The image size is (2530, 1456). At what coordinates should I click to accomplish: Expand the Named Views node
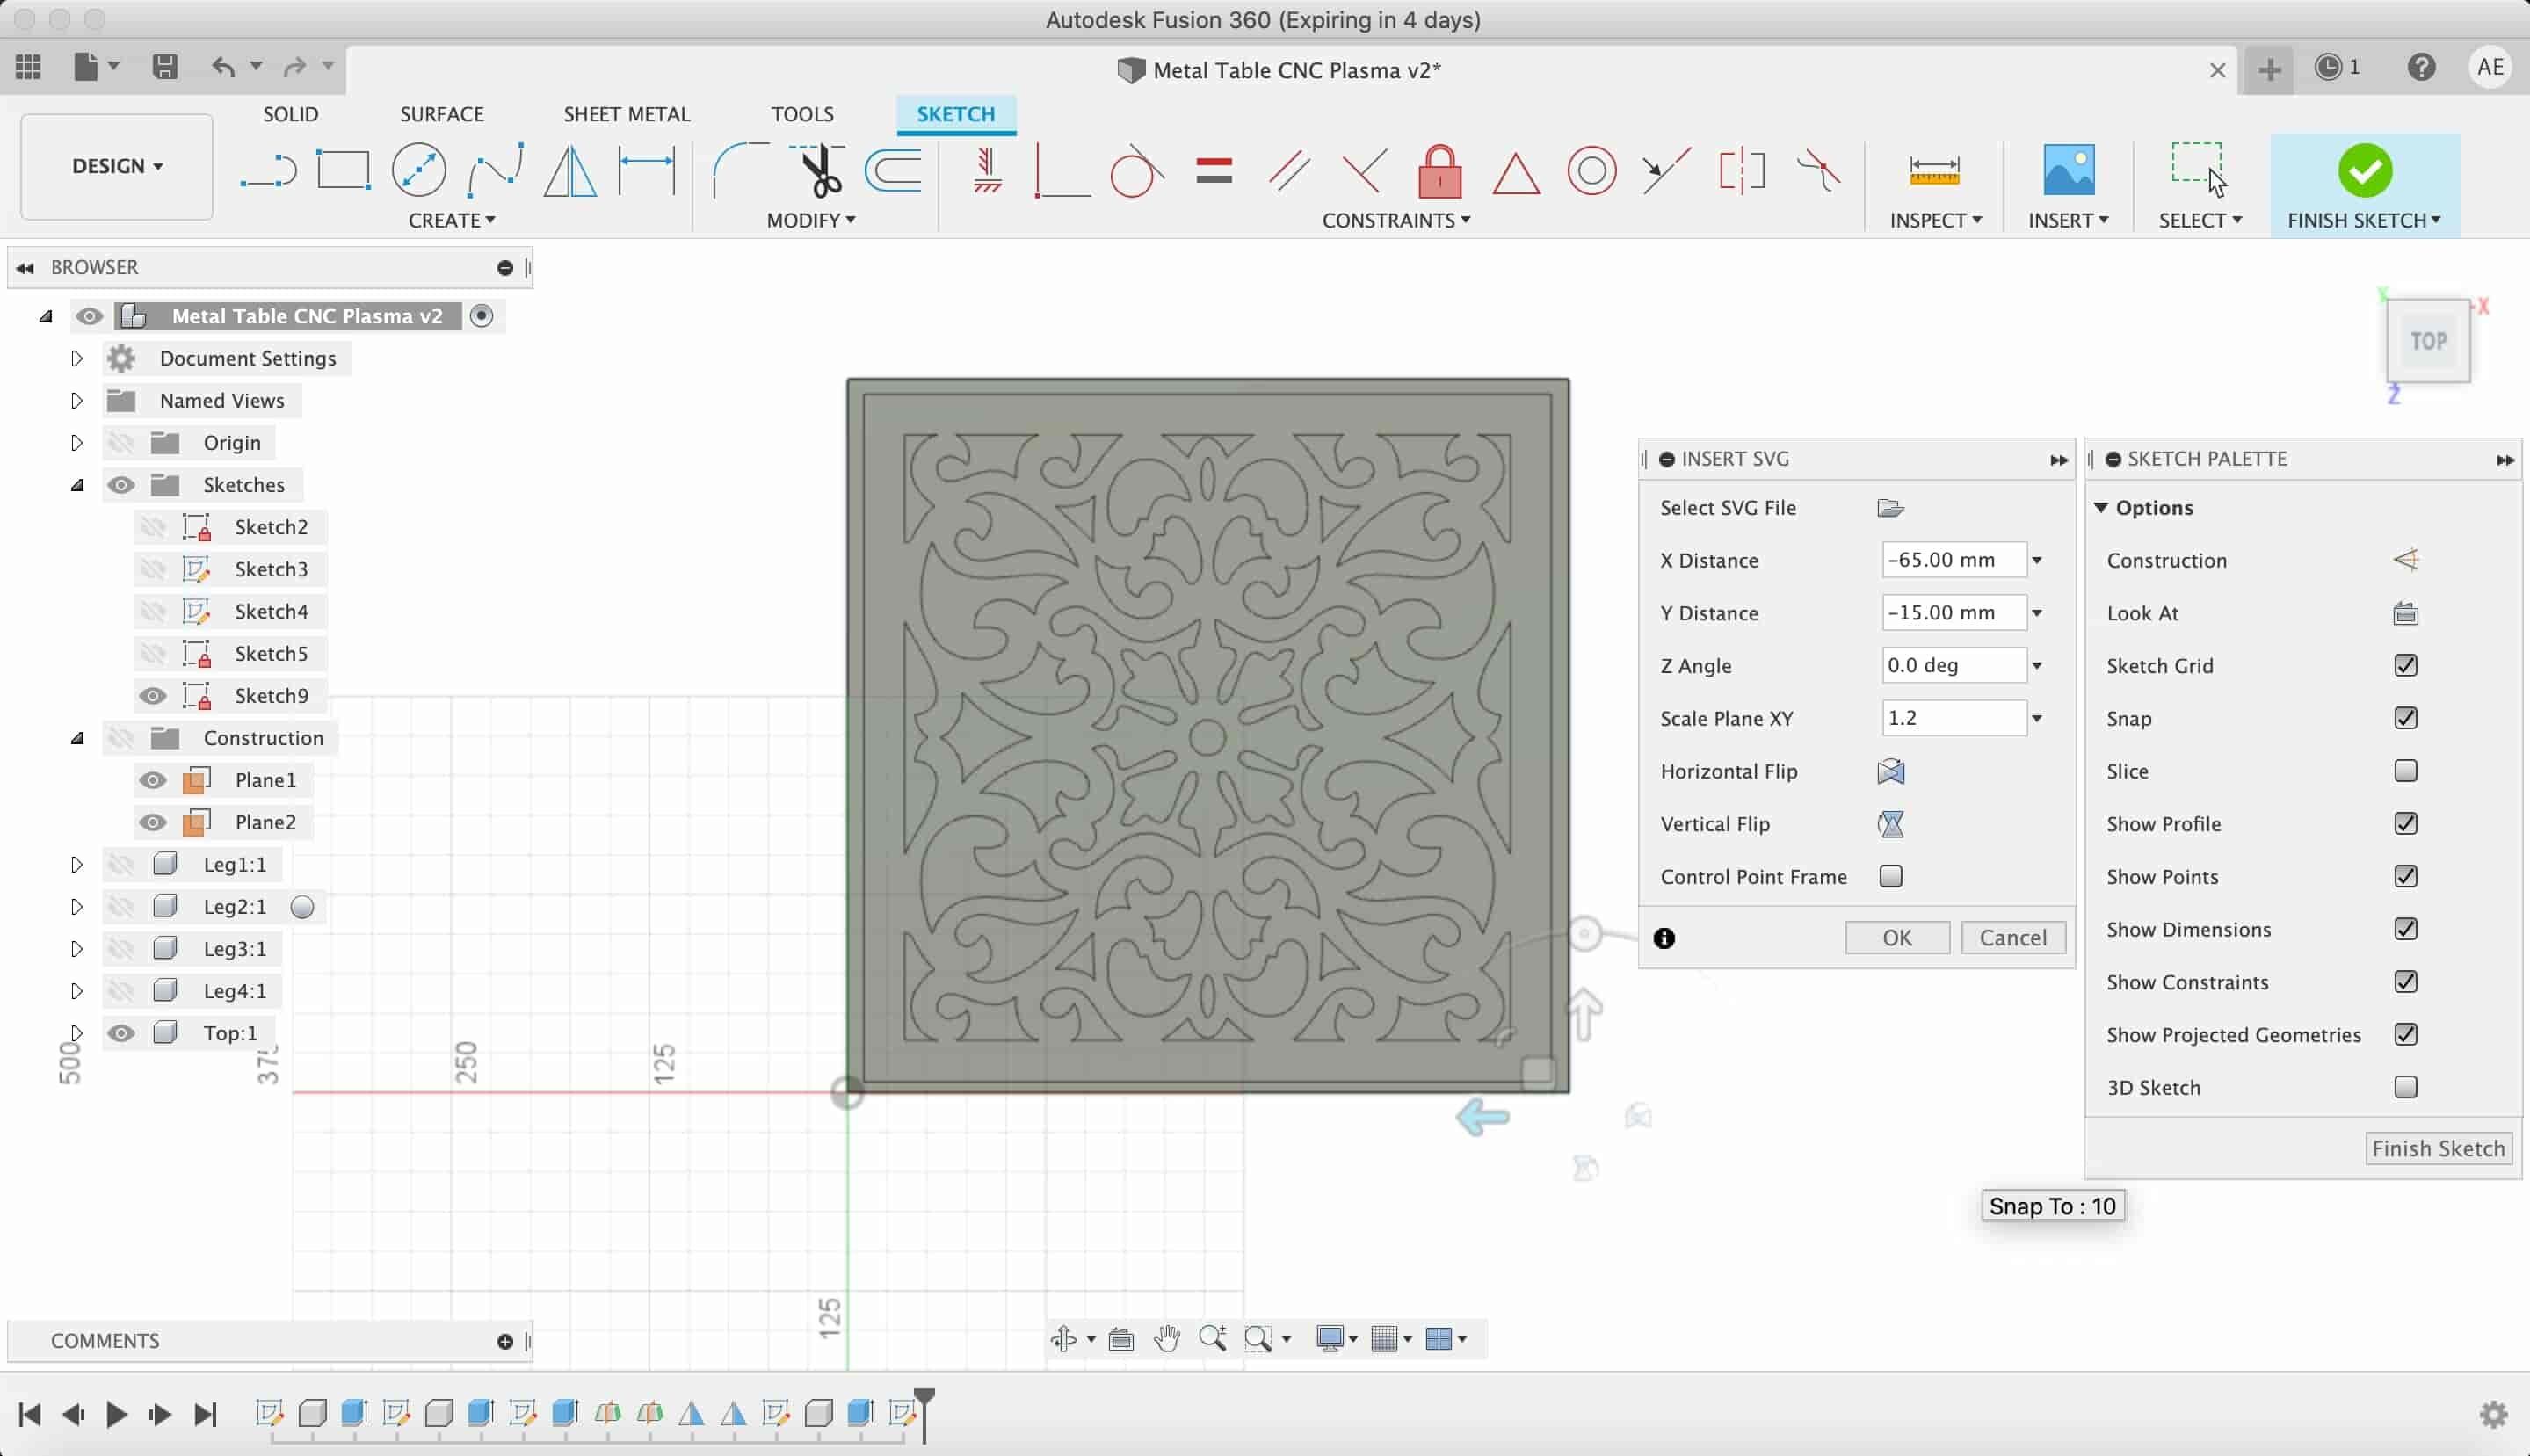[x=77, y=400]
